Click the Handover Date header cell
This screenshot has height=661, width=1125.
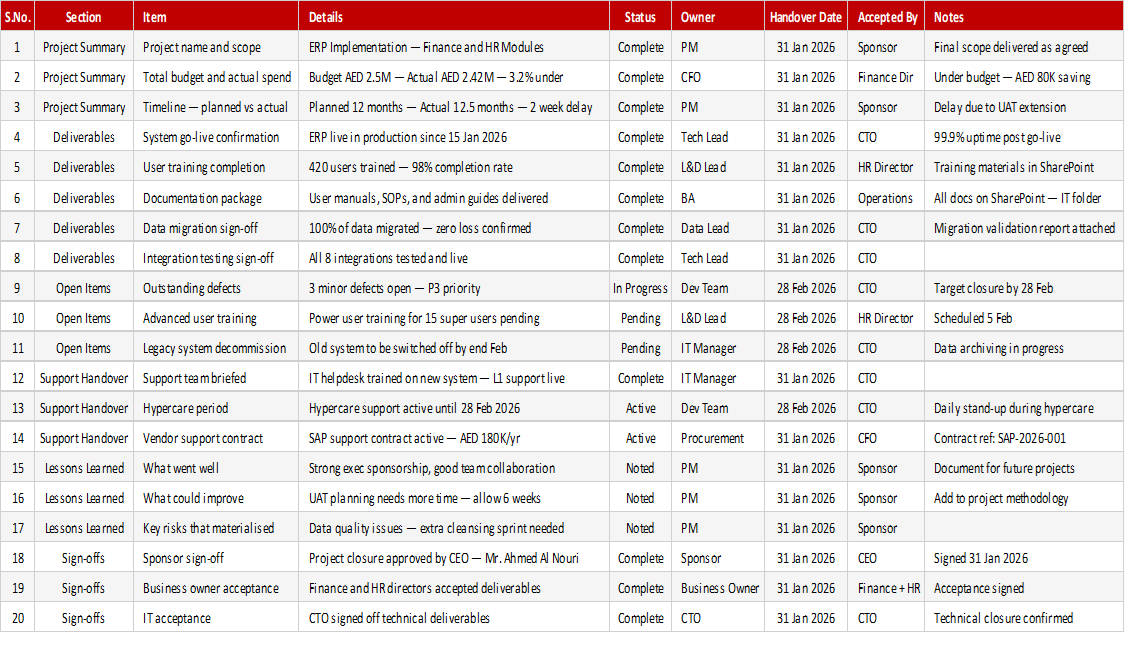click(806, 17)
